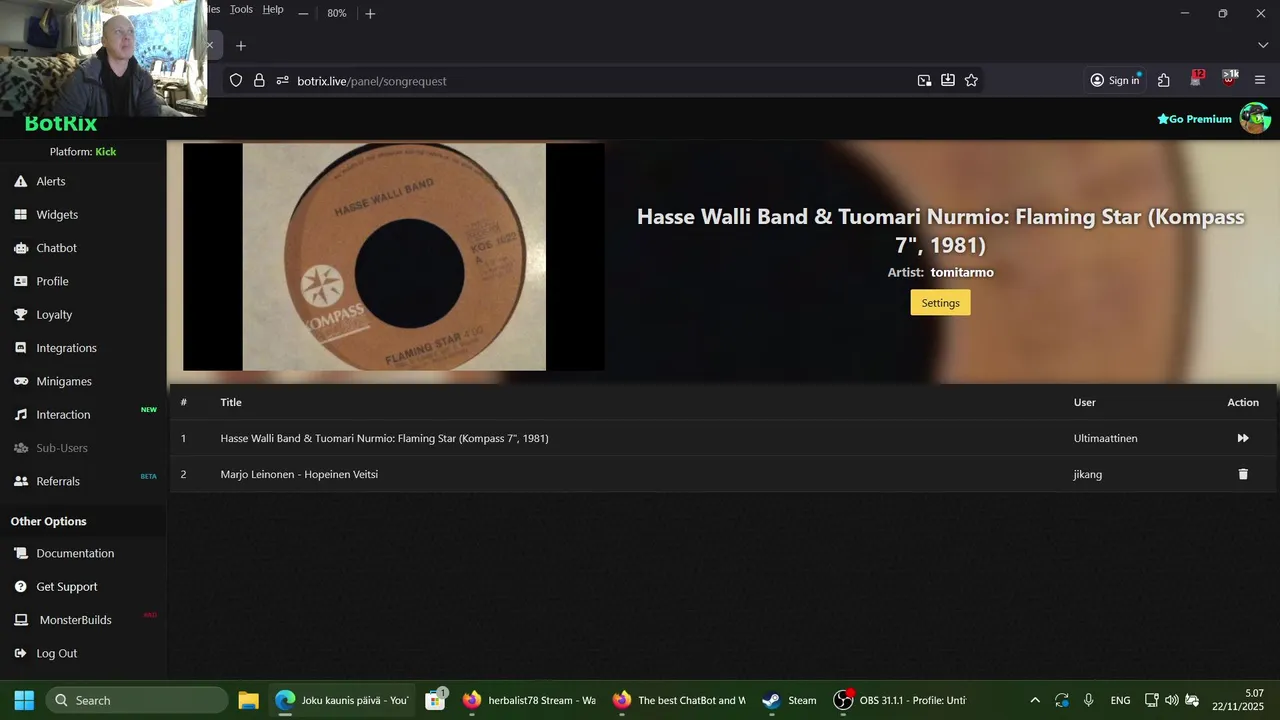Switch to The best ChatBot Firefox window
The width and height of the screenshot is (1280, 720).
[x=679, y=700]
